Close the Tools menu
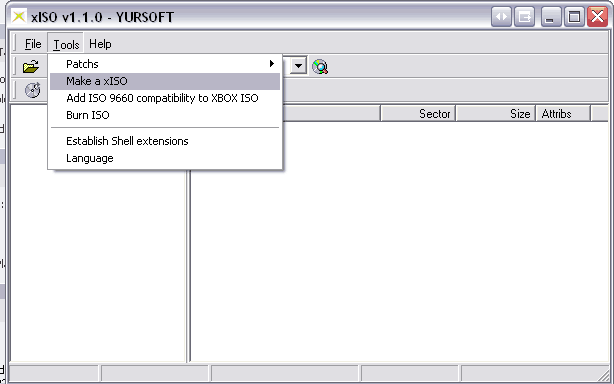This screenshot has height=384, width=614. pos(66,44)
